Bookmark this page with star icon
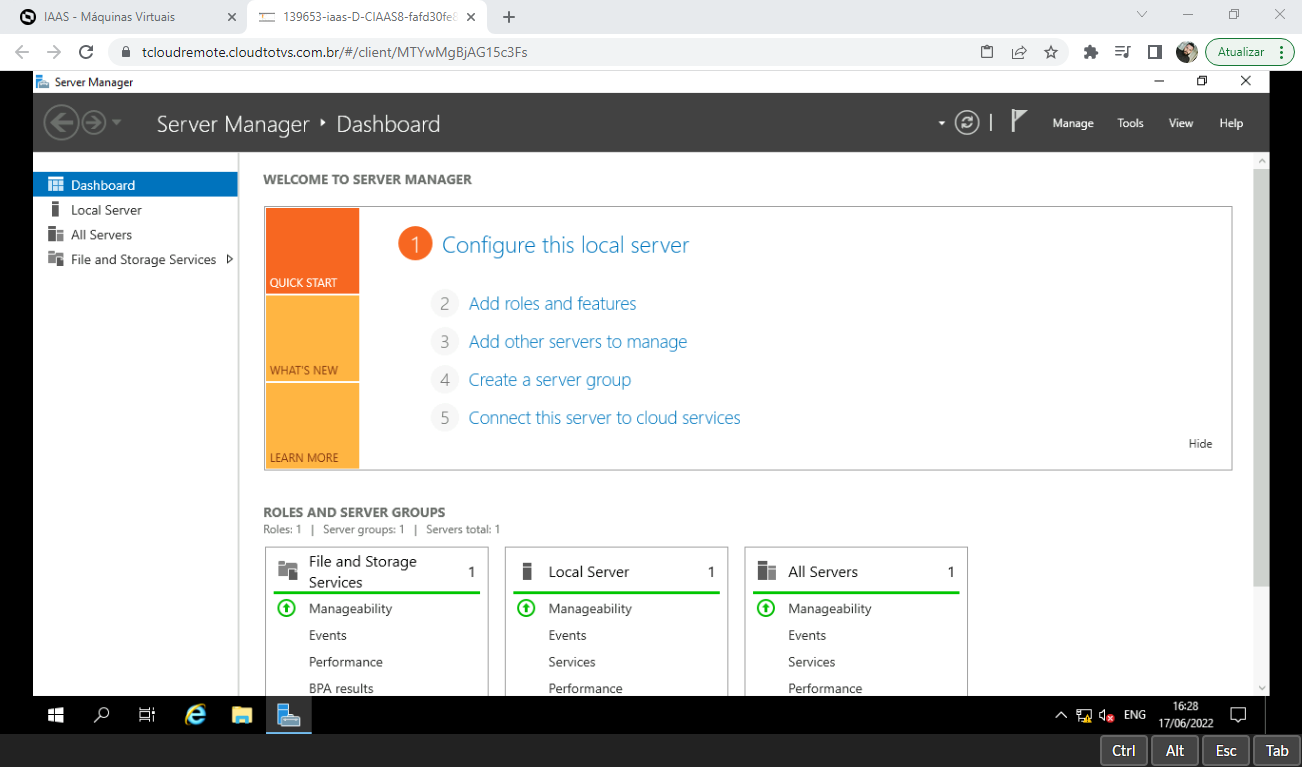Viewport: 1302px width, 767px height. (1050, 52)
